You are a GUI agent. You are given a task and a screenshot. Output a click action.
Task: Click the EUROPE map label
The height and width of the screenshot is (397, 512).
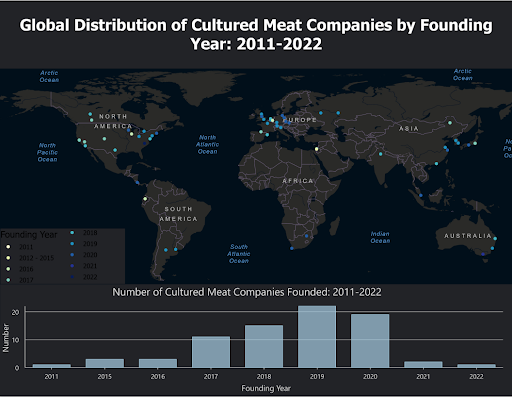click(300, 120)
